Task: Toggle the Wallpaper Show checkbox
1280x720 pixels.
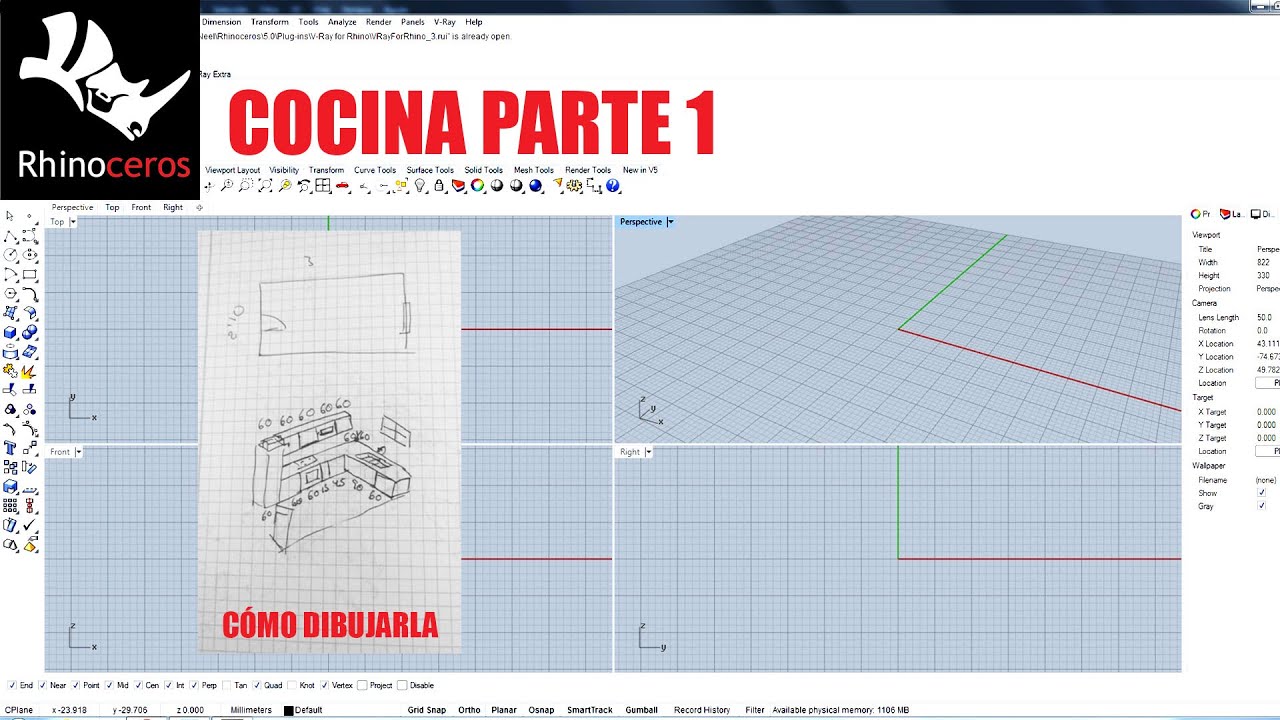Action: pyautogui.click(x=1261, y=493)
